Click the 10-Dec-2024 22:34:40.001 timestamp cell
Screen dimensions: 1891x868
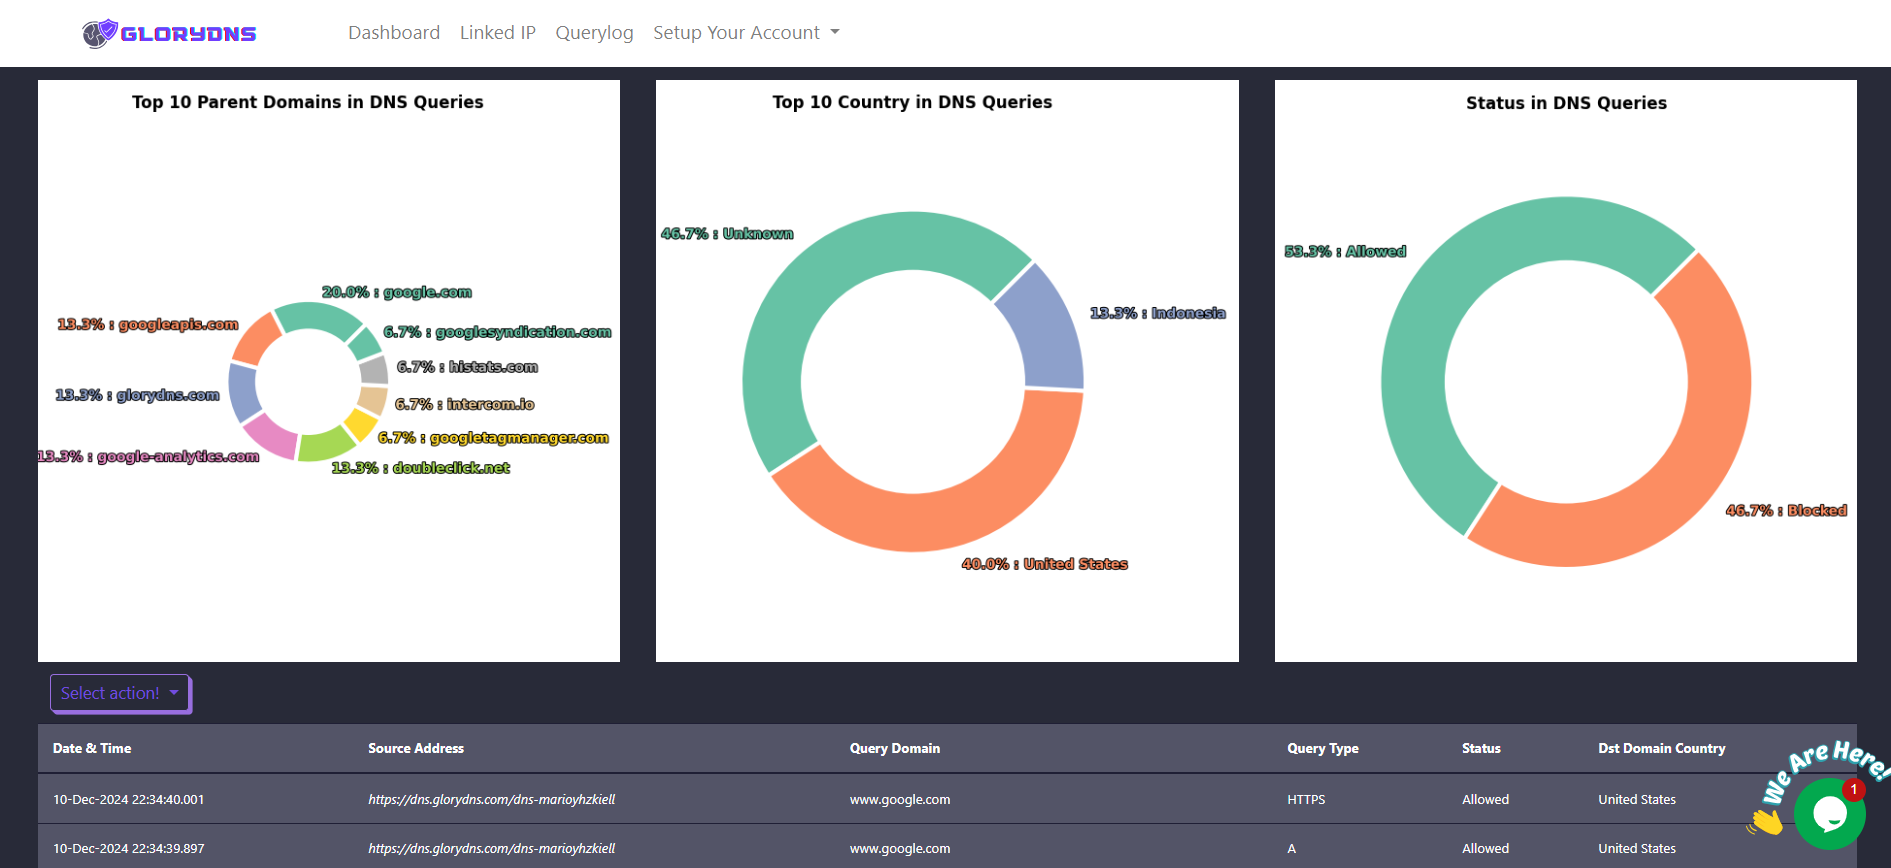pos(128,800)
